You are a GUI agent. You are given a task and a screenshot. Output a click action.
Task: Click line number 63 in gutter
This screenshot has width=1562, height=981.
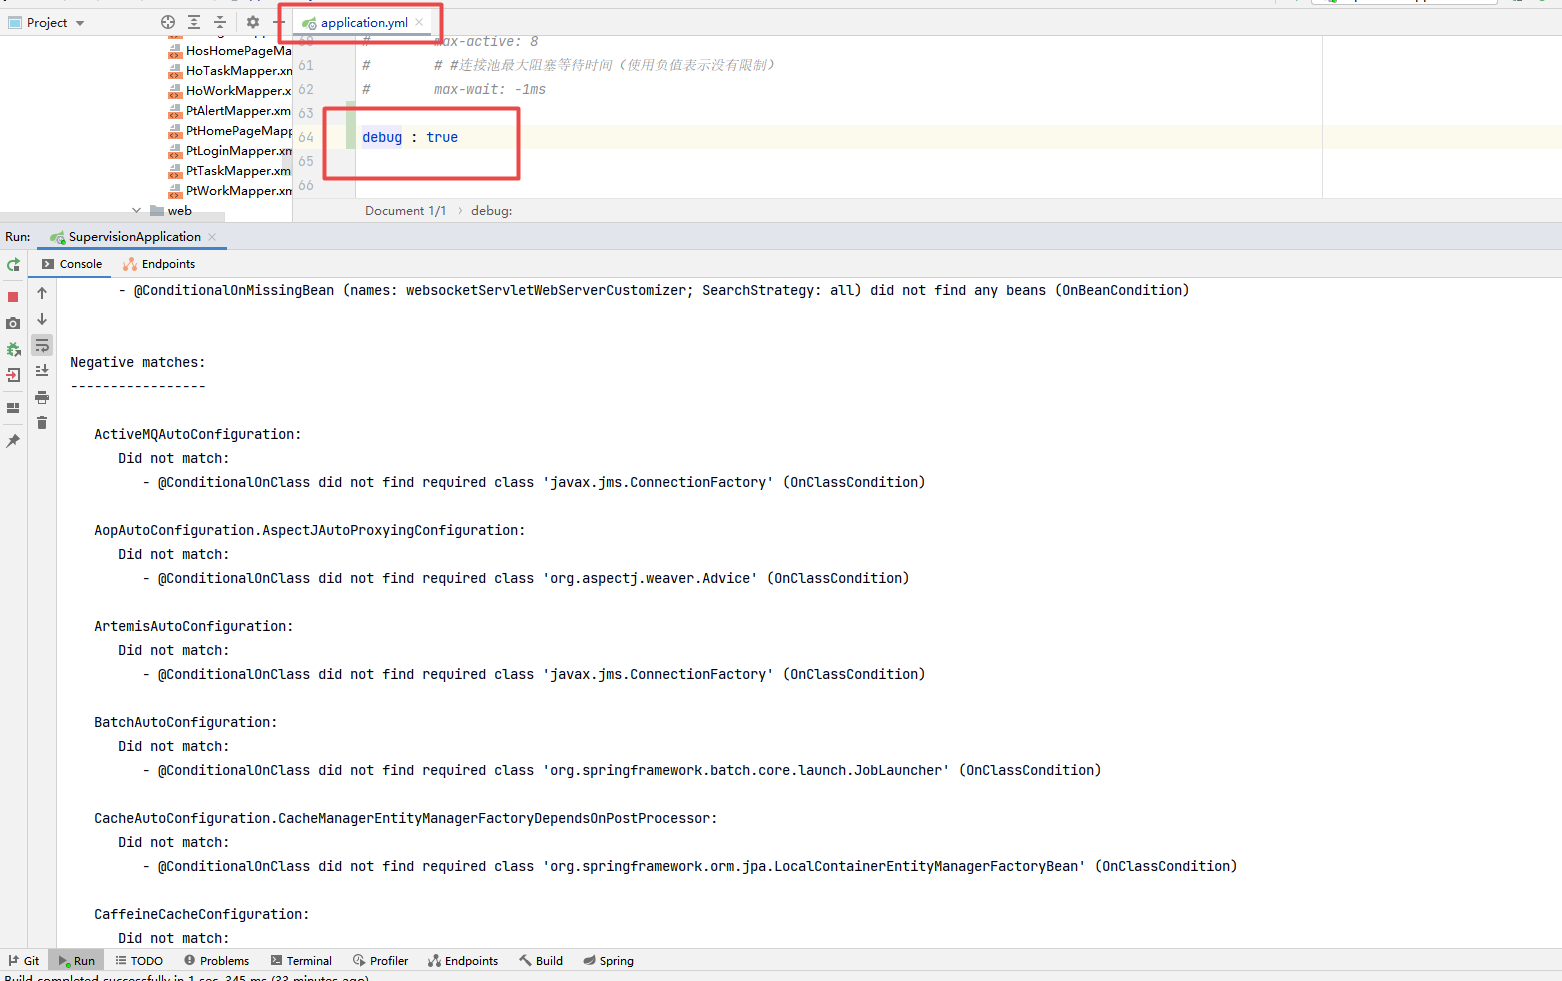point(306,113)
